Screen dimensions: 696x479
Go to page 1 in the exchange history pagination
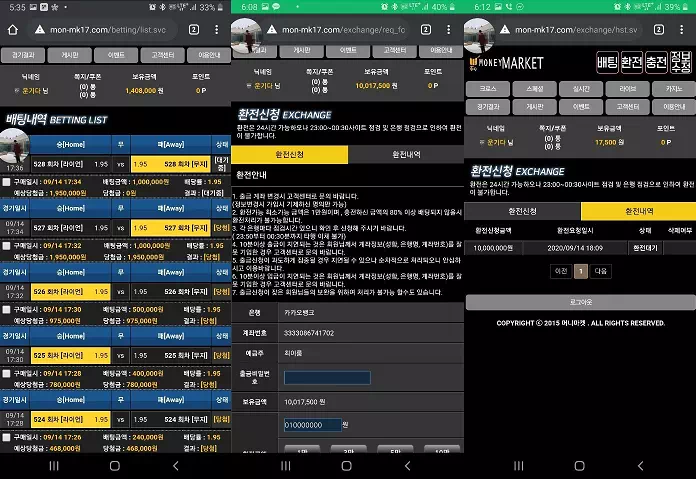581,271
